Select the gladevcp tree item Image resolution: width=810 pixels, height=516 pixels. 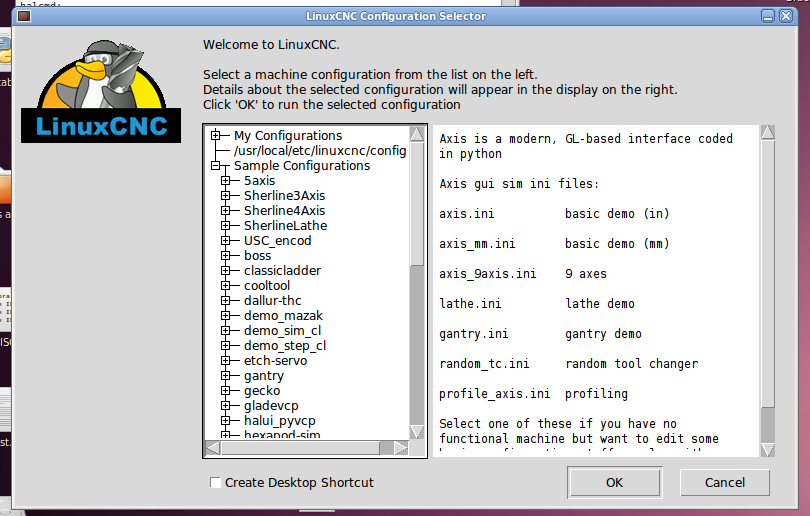coord(271,406)
